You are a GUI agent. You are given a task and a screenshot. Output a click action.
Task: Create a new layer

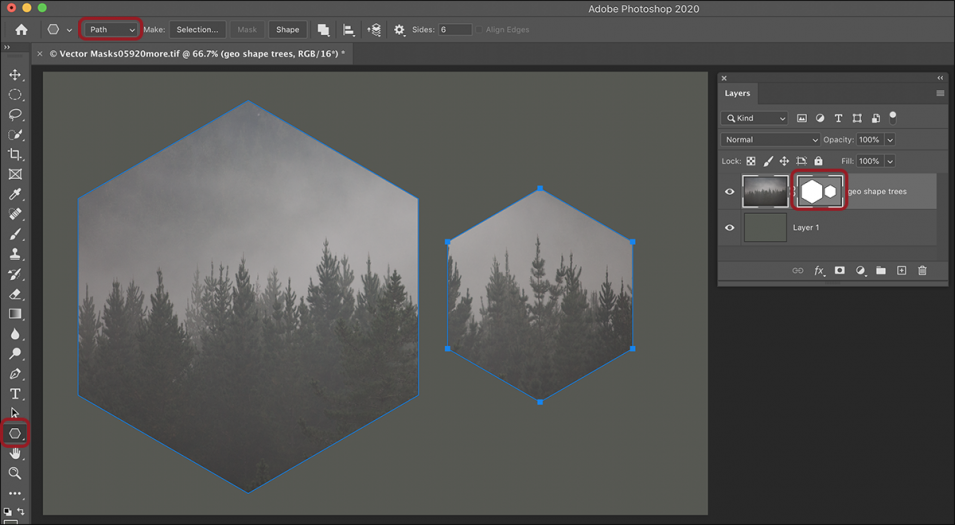[901, 270]
